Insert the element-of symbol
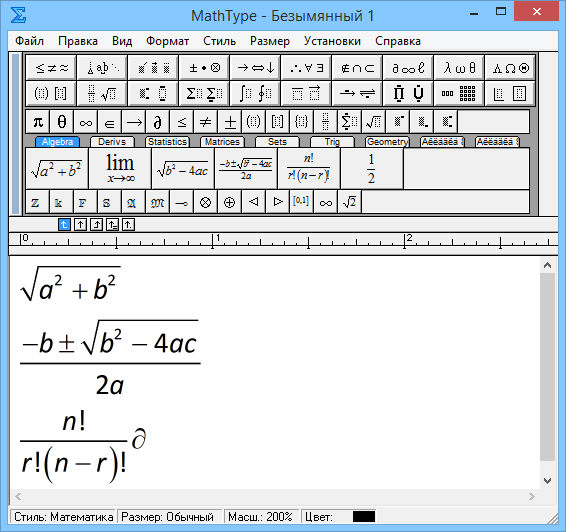Viewport: 566px width, 532px height. pos(109,122)
